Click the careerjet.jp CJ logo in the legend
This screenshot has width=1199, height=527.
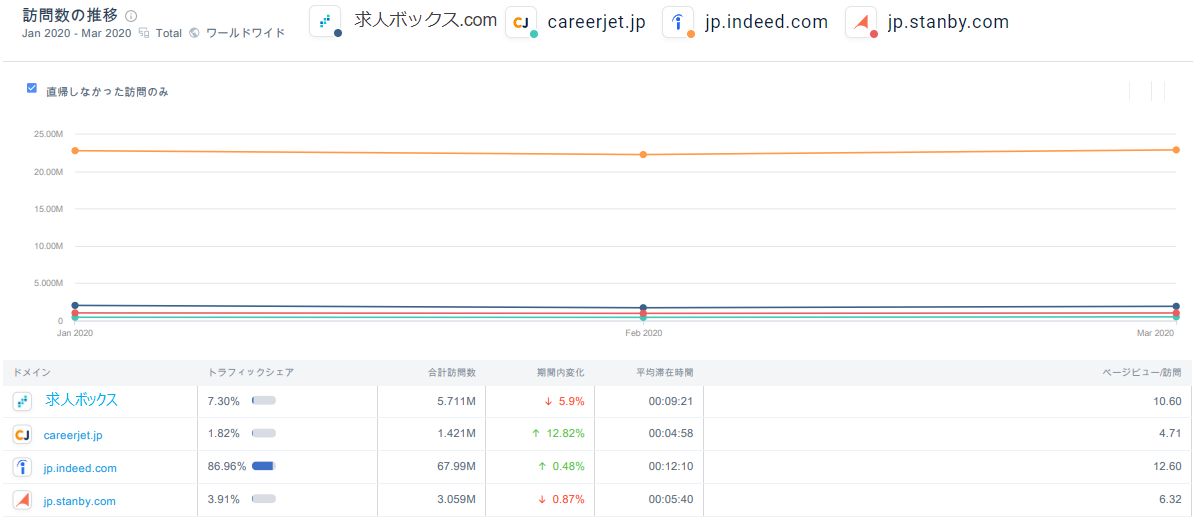click(x=522, y=22)
